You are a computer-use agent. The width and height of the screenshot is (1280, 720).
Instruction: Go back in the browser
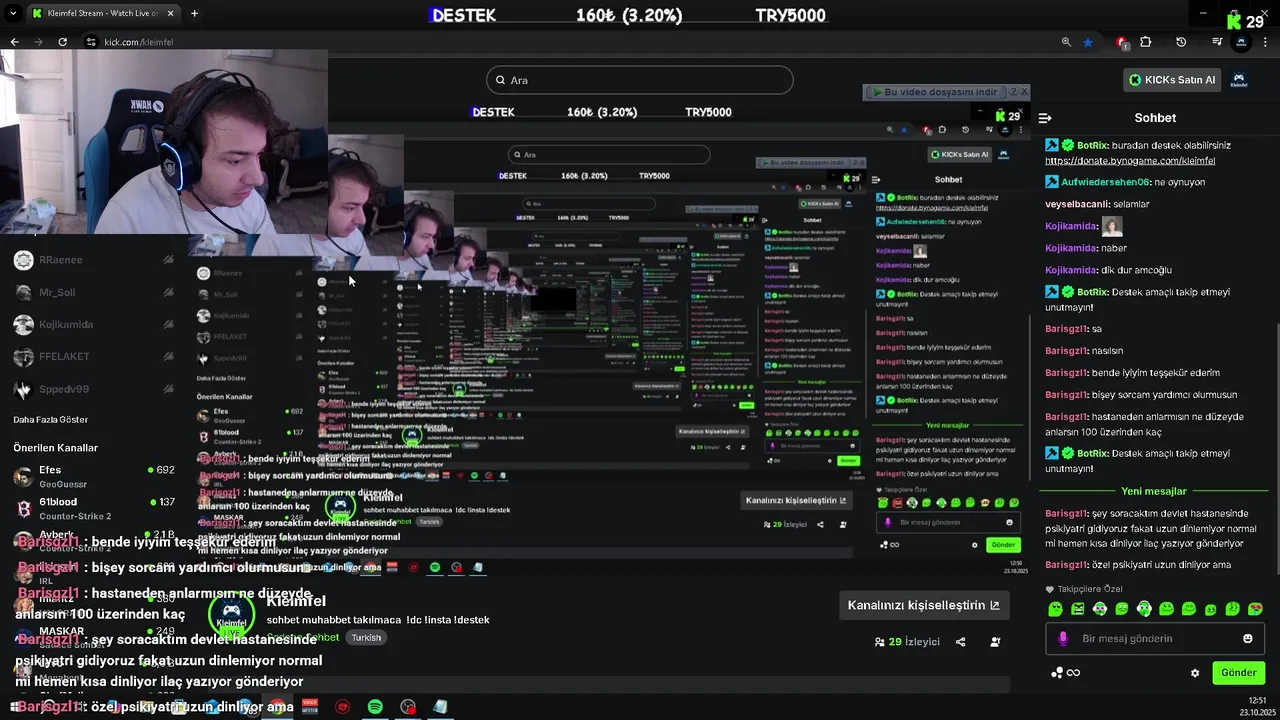[x=14, y=42]
